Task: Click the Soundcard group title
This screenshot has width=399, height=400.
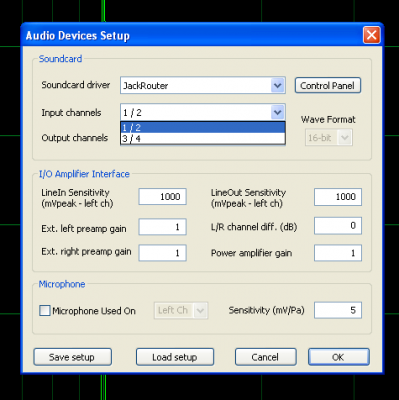Action: pos(60,59)
